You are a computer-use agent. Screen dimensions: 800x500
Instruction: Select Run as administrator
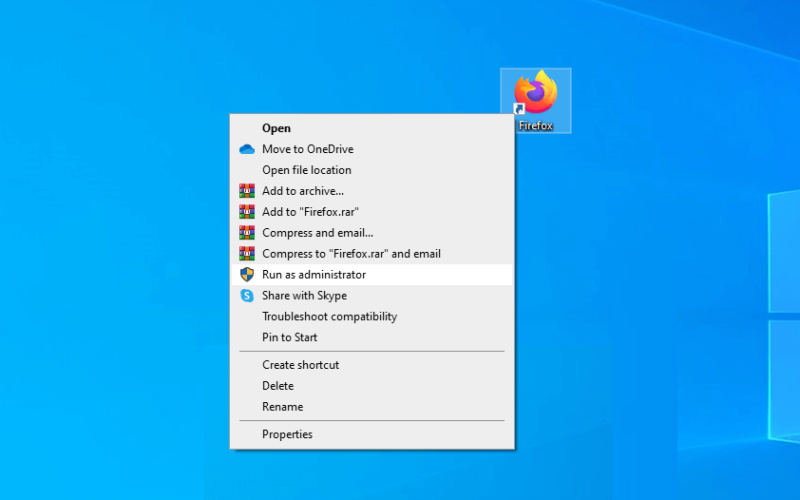click(372, 274)
